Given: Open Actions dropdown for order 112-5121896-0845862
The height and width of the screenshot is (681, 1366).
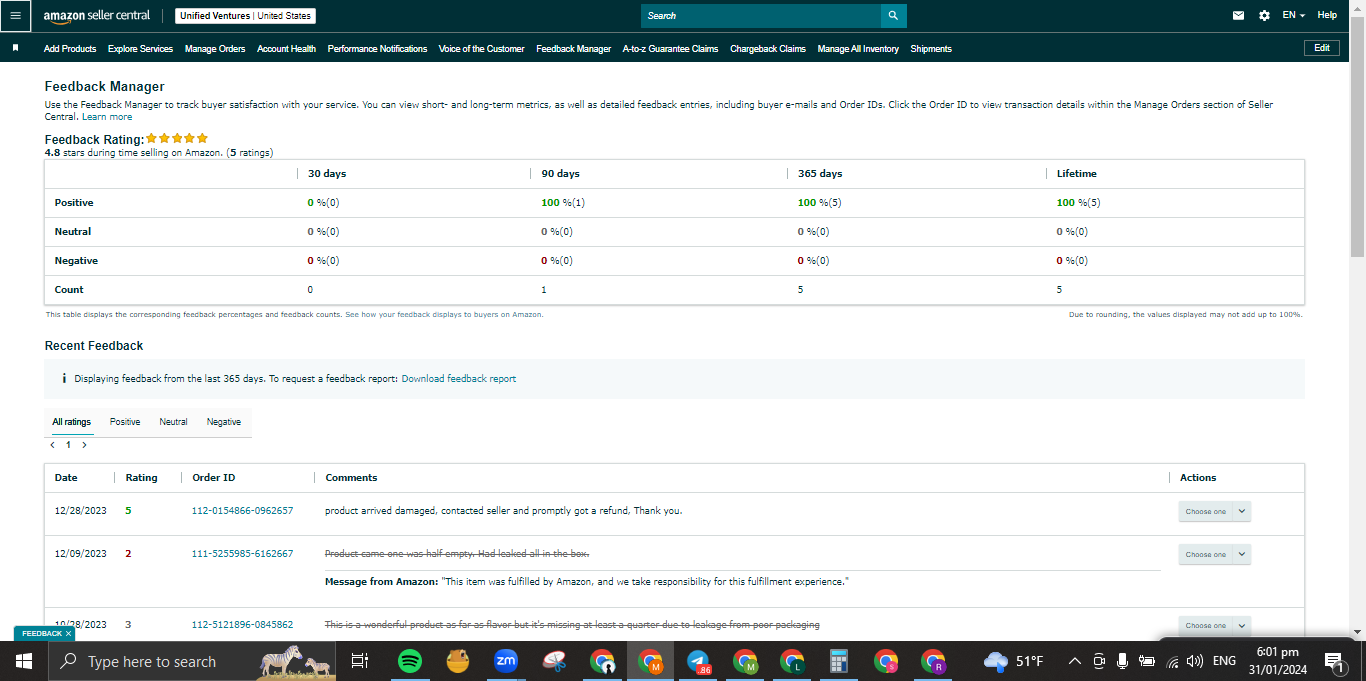Looking at the screenshot, I should point(1214,625).
